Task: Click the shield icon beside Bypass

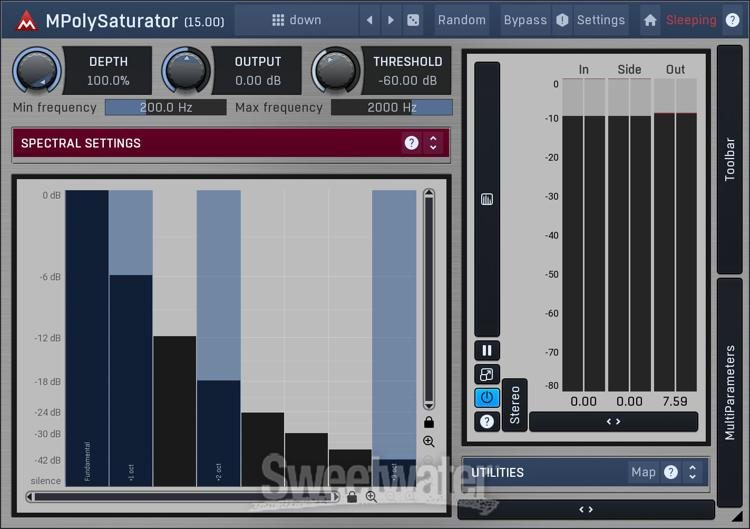Action: point(562,20)
